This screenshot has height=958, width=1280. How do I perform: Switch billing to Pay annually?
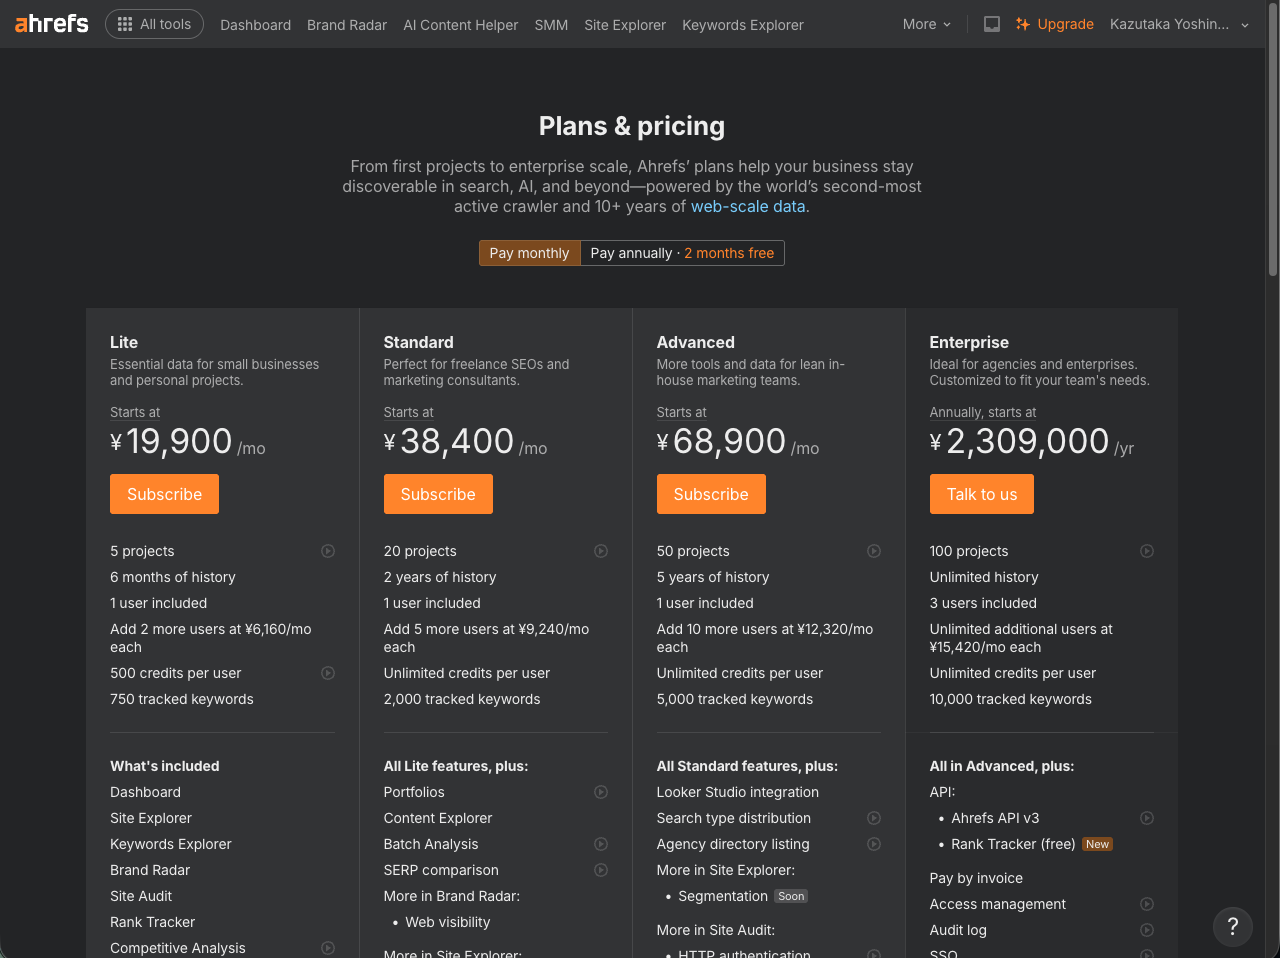coord(683,252)
